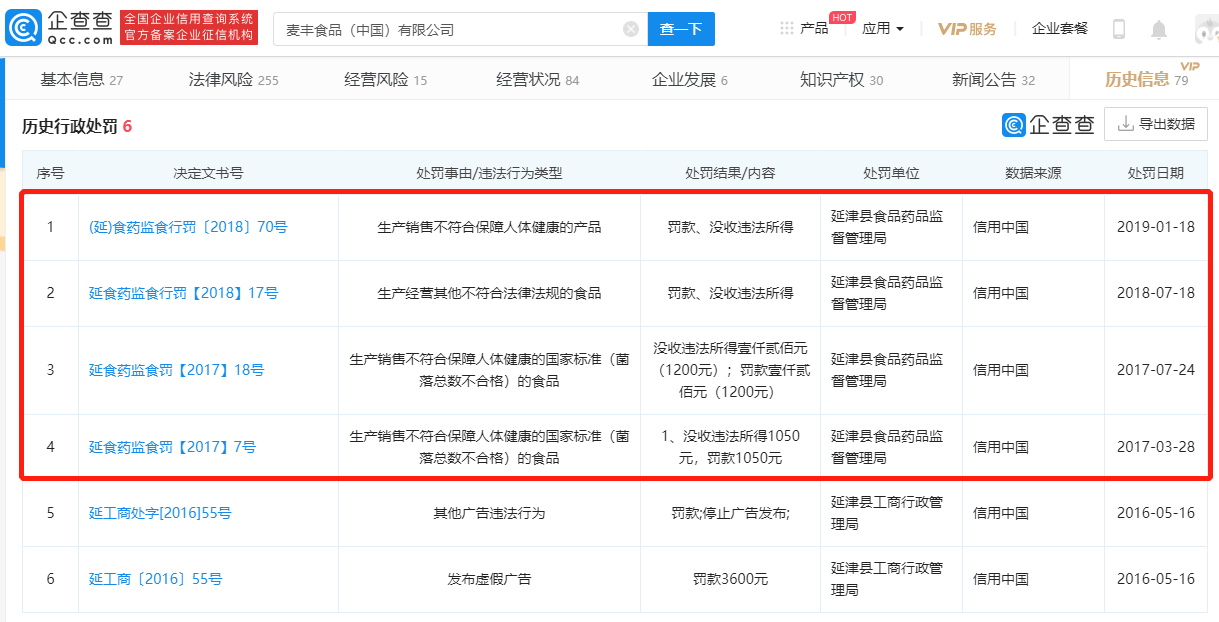Screen dimensions: 1219x622
Task: Clear the search box with the X icon
Action: [x=631, y=30]
